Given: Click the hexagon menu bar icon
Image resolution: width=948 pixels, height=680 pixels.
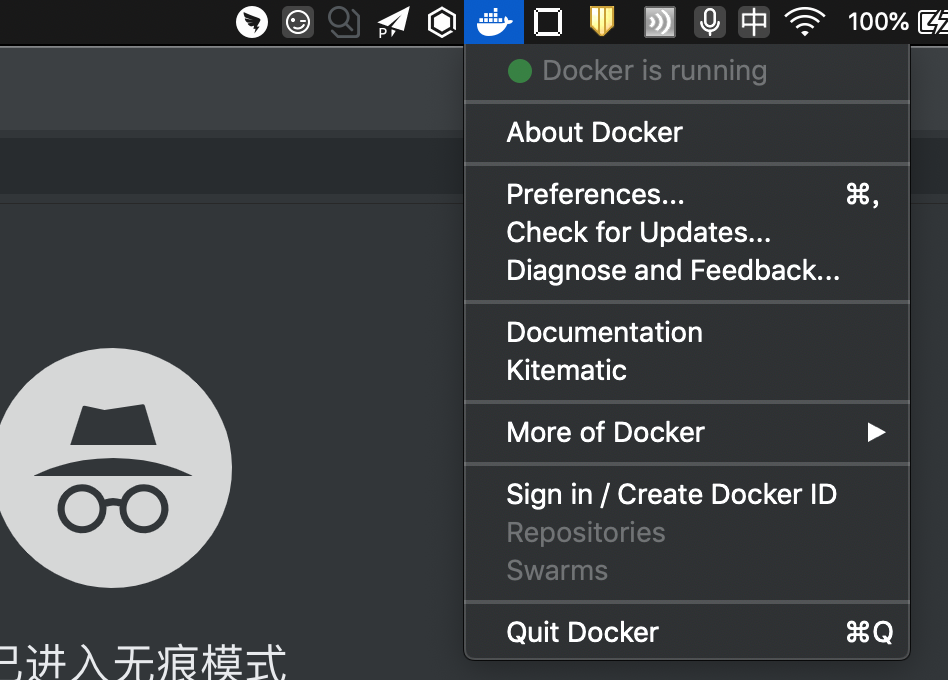Looking at the screenshot, I should 441,22.
